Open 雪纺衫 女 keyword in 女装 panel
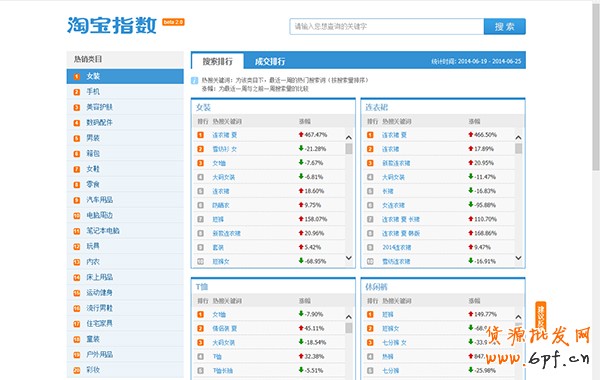 point(225,149)
